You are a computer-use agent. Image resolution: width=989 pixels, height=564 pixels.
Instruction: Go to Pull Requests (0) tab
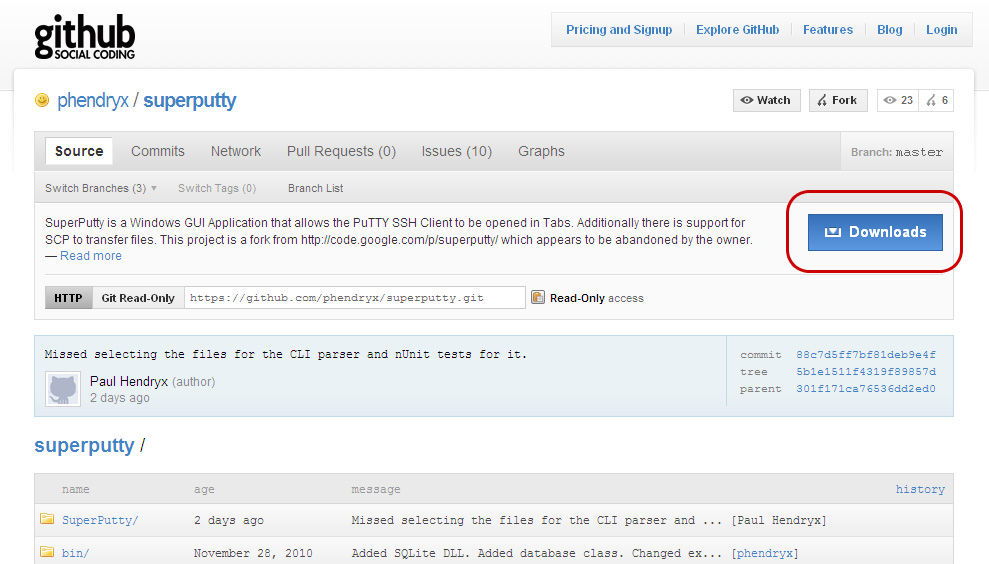[341, 151]
